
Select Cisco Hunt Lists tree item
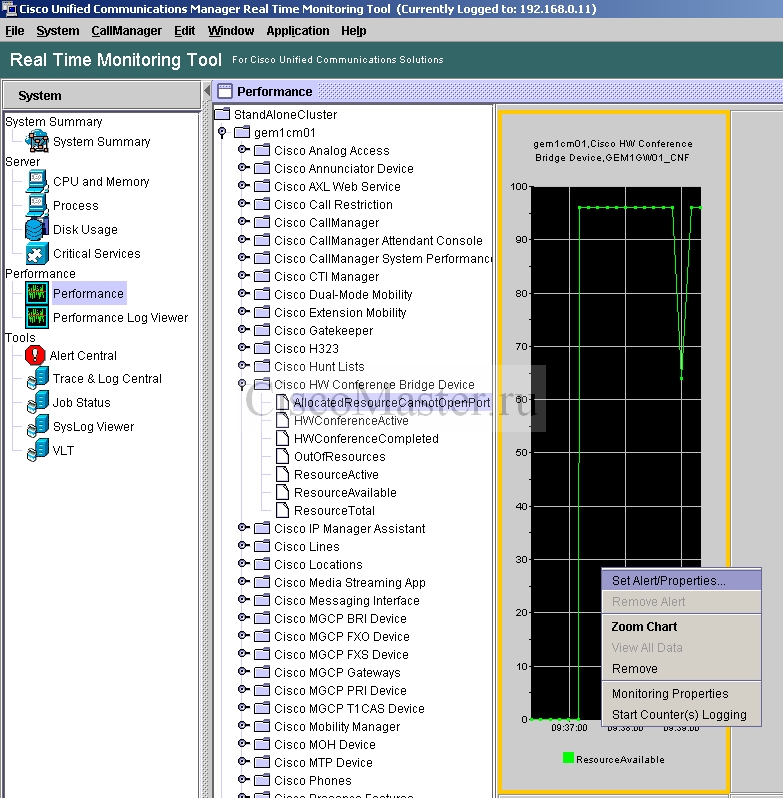320,366
